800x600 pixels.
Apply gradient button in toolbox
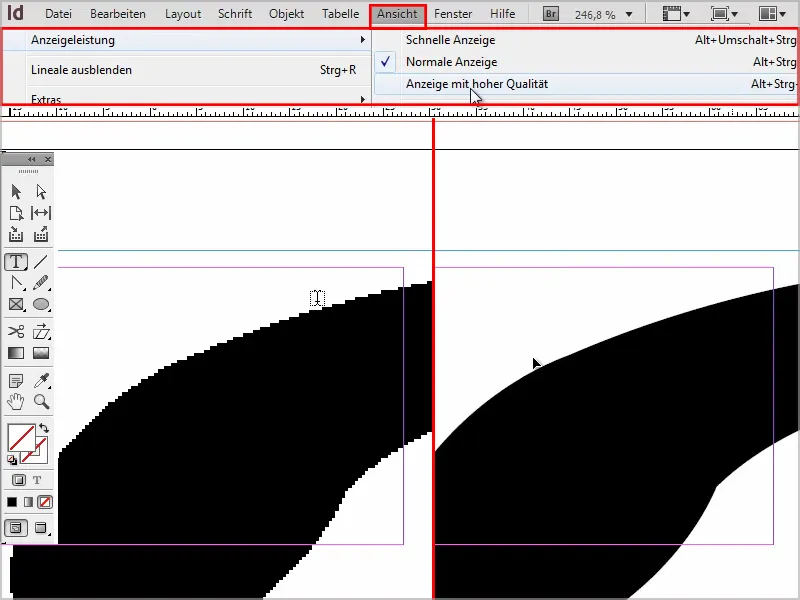click(29, 502)
